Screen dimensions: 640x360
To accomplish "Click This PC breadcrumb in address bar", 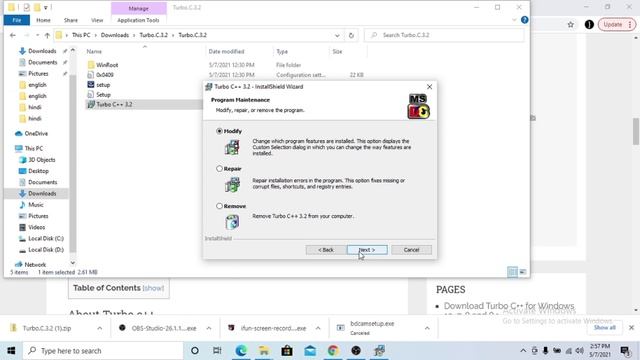I will pos(81,35).
